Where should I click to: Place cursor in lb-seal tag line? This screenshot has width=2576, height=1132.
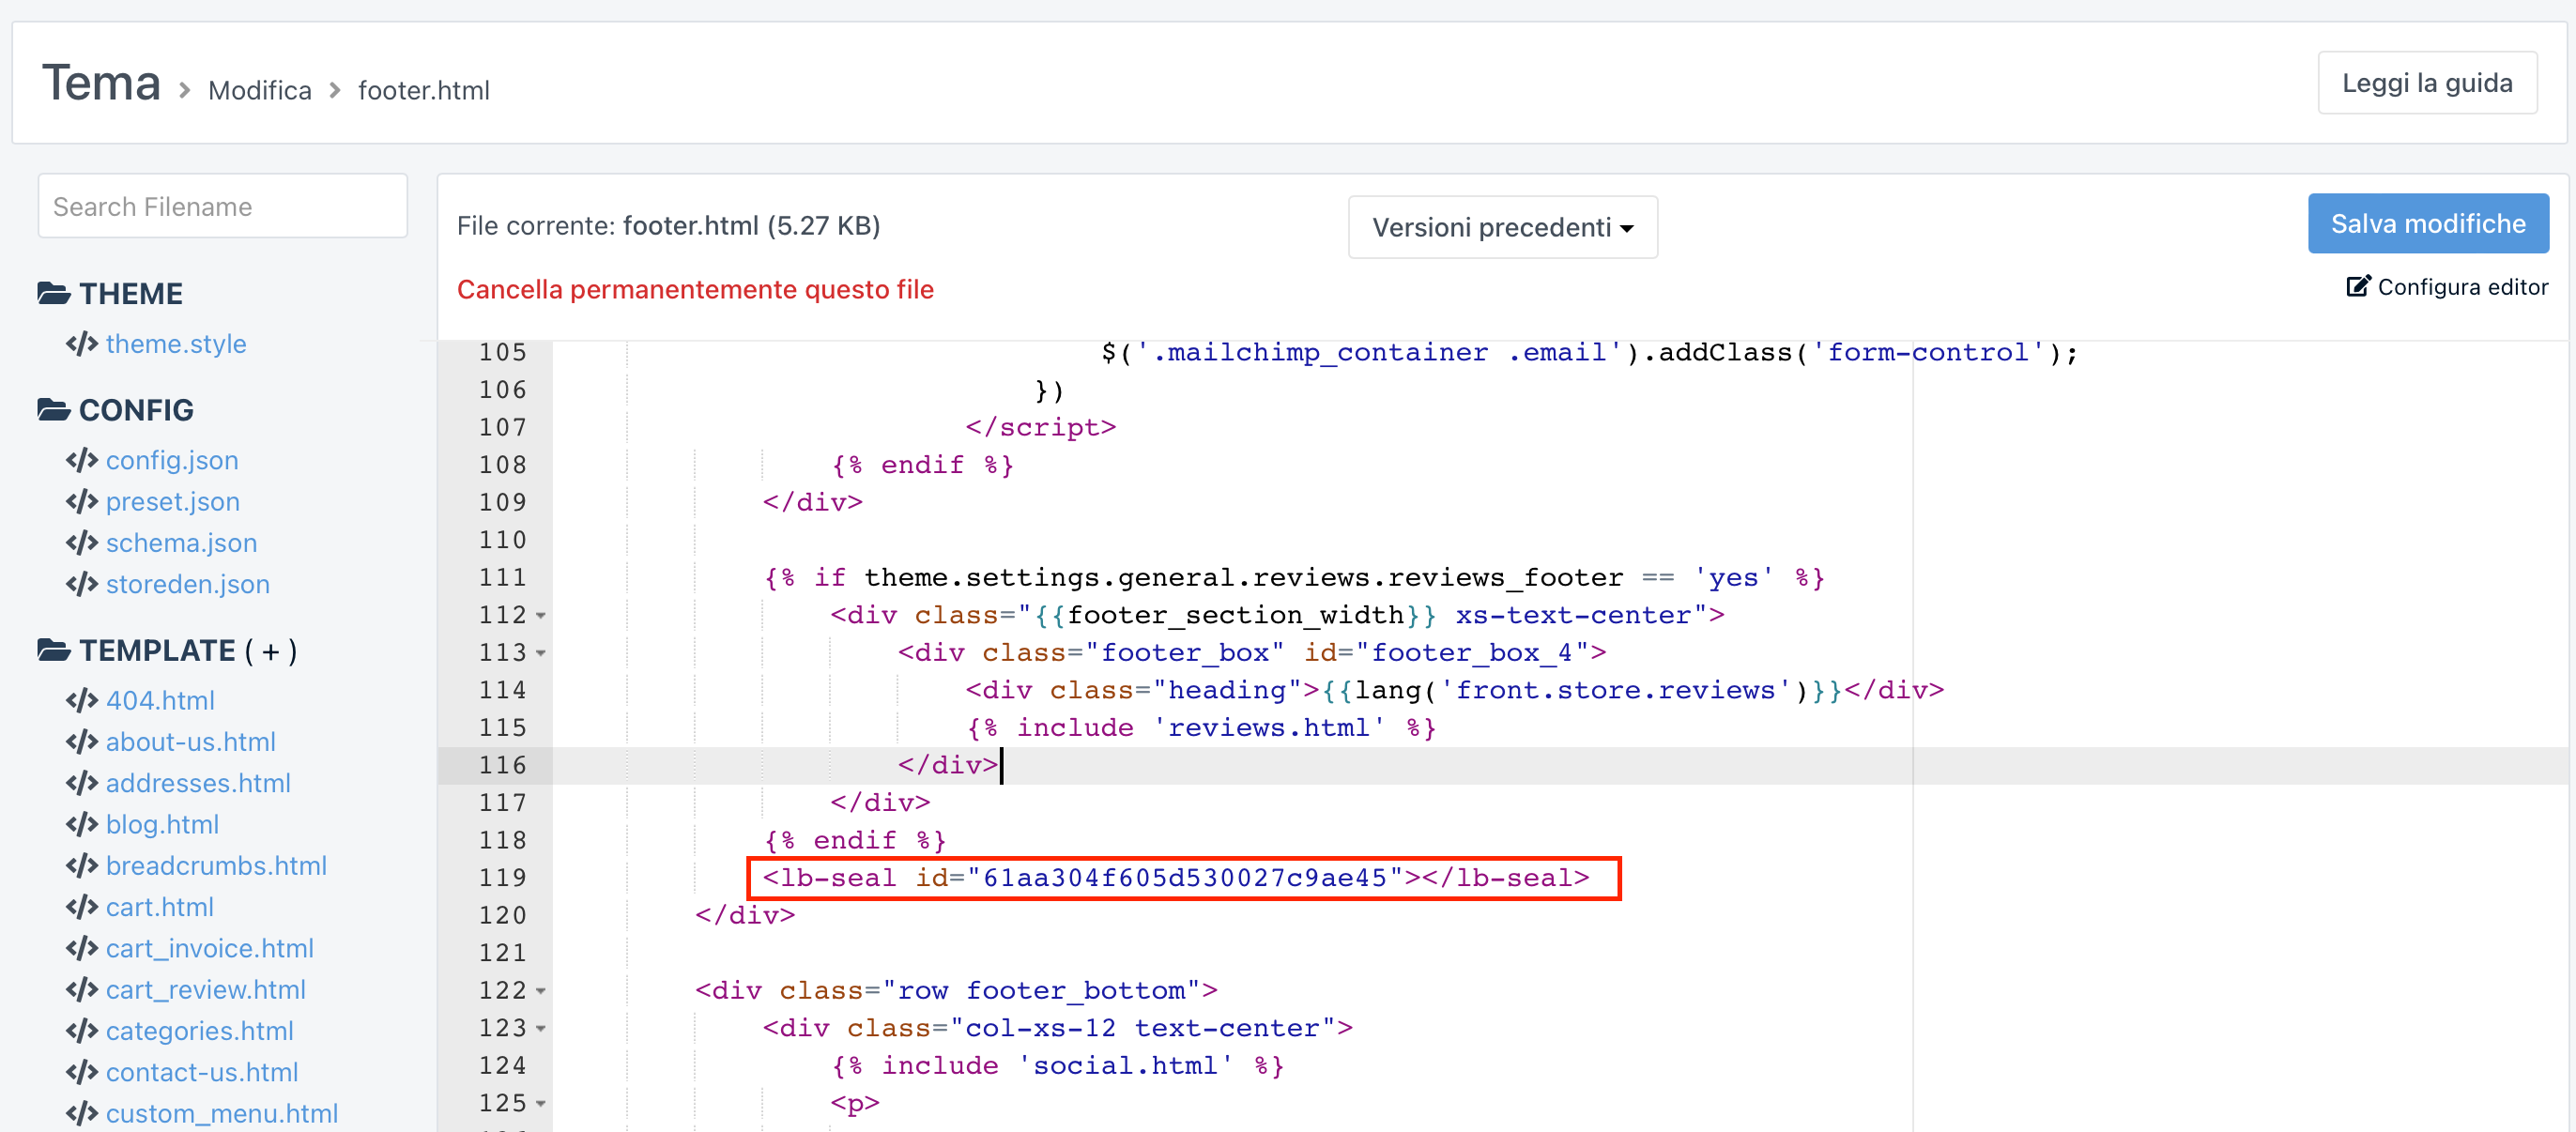(1175, 878)
